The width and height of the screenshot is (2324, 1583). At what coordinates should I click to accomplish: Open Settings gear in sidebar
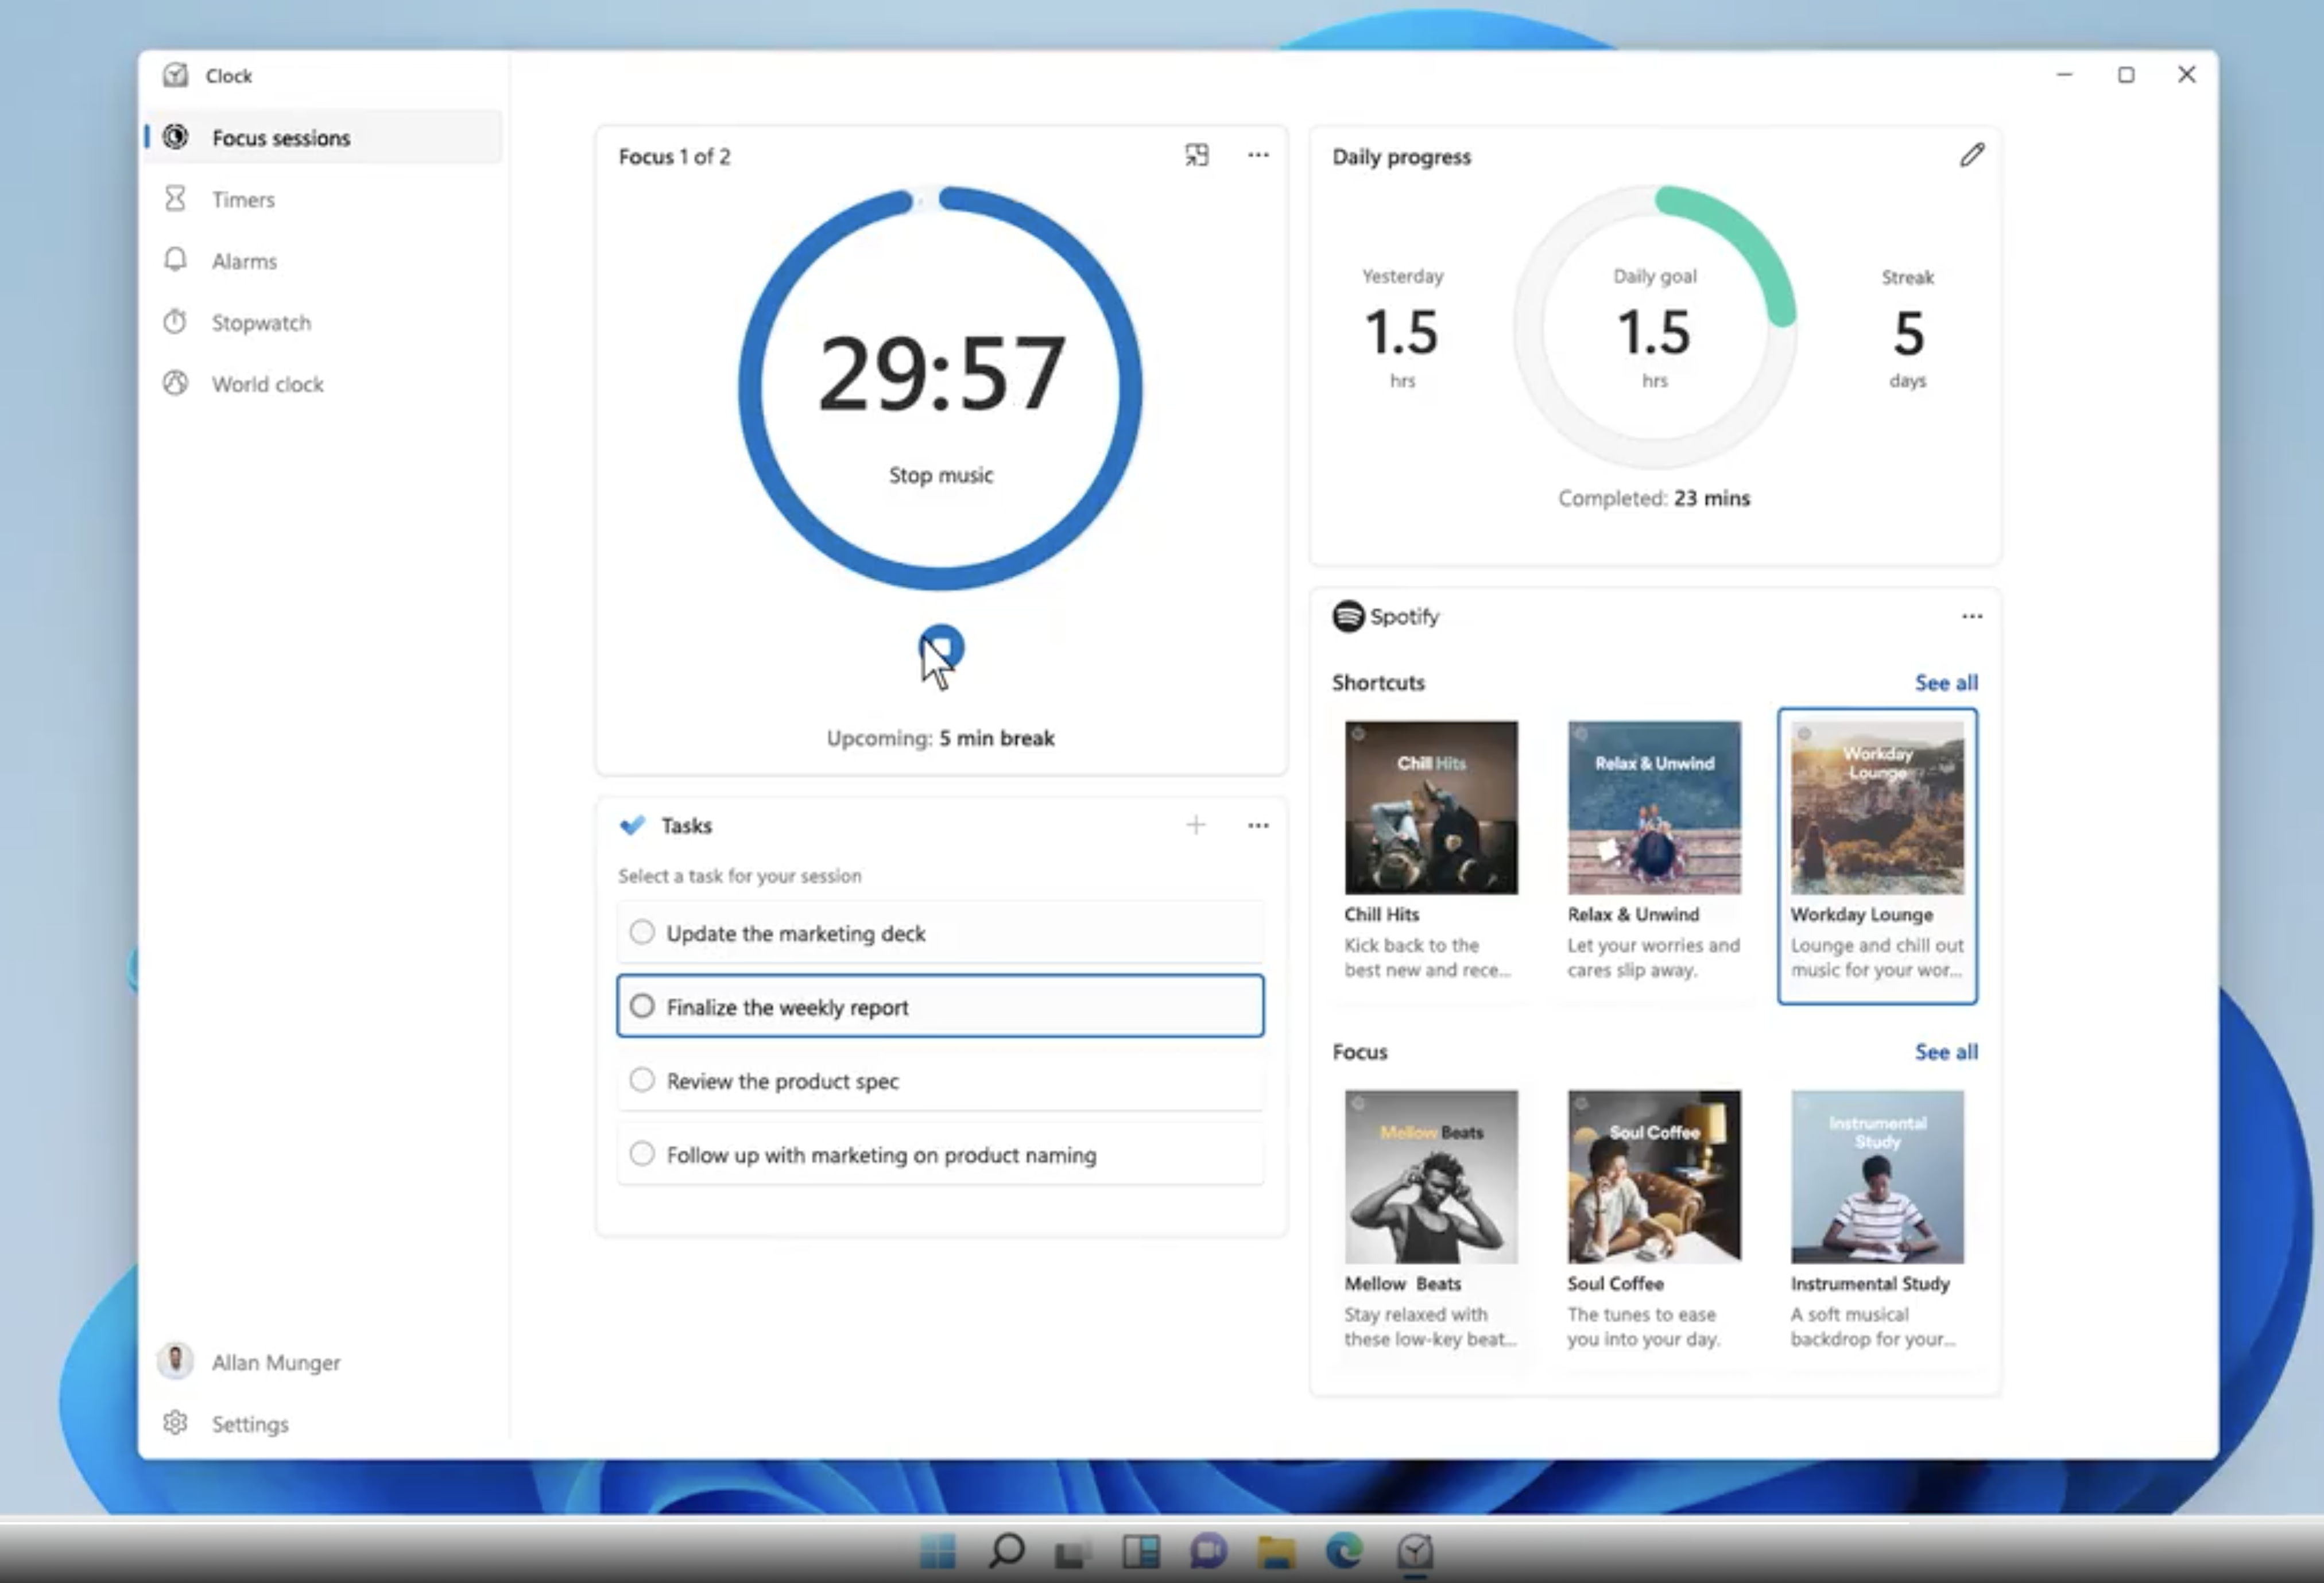(248, 1423)
